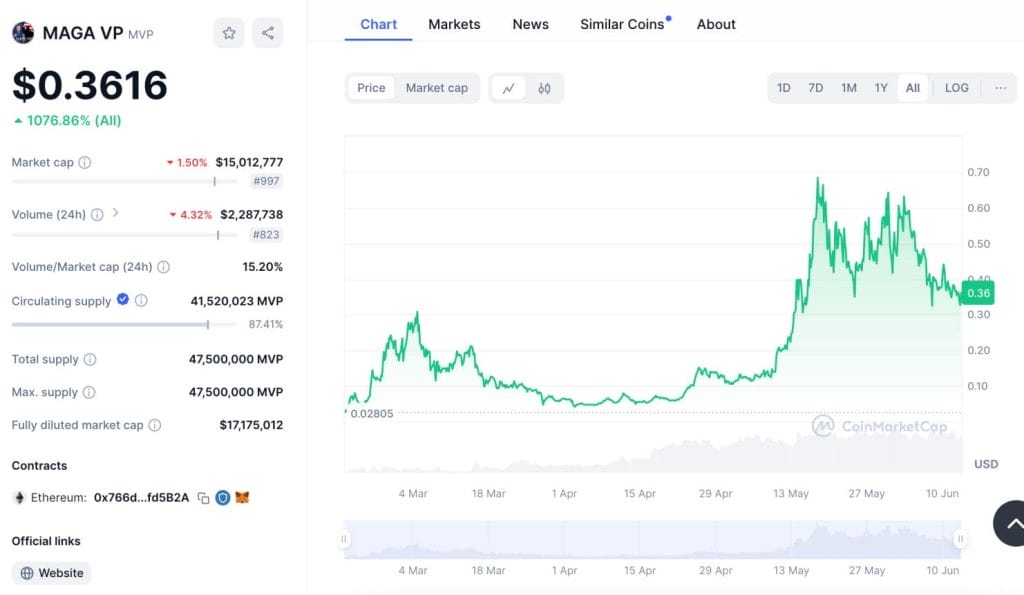This screenshot has width=1024, height=595.
Task: Enable LOG scale on chart
Action: coord(956,88)
